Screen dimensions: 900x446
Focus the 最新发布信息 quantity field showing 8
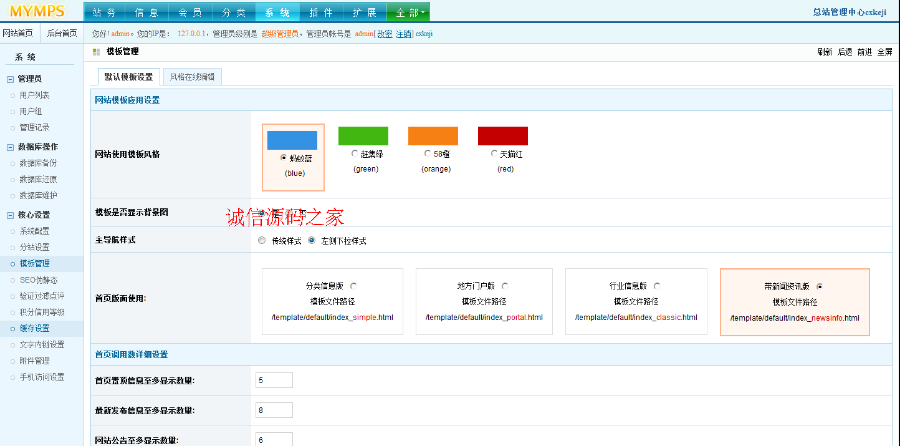[274, 410]
